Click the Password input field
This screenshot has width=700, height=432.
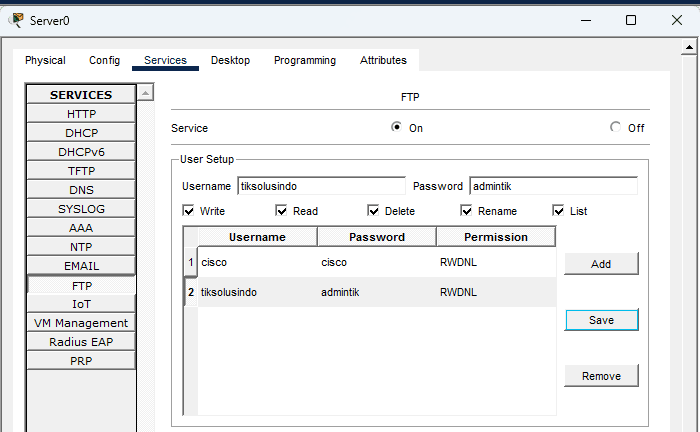552,186
